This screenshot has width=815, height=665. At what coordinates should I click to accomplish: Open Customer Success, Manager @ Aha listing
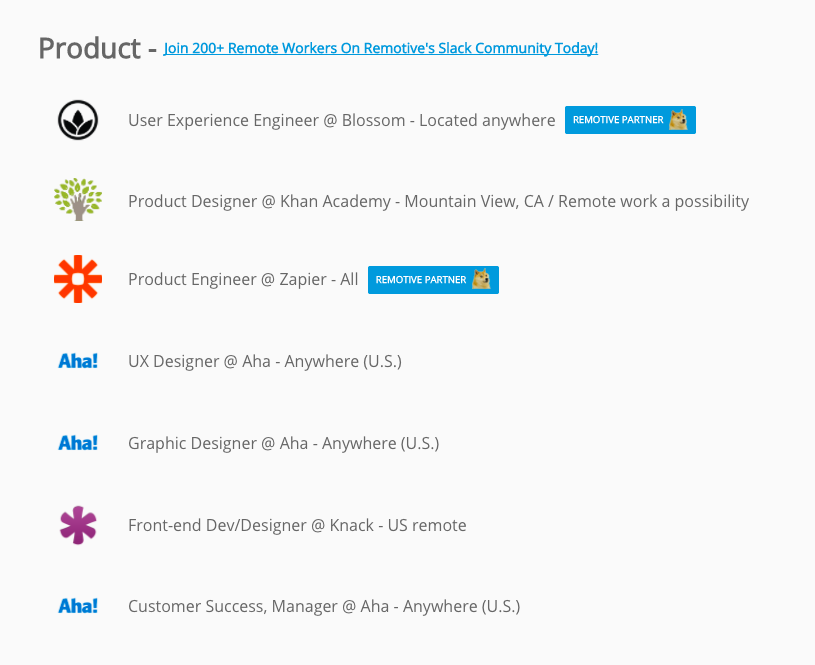pyautogui.click(x=324, y=606)
